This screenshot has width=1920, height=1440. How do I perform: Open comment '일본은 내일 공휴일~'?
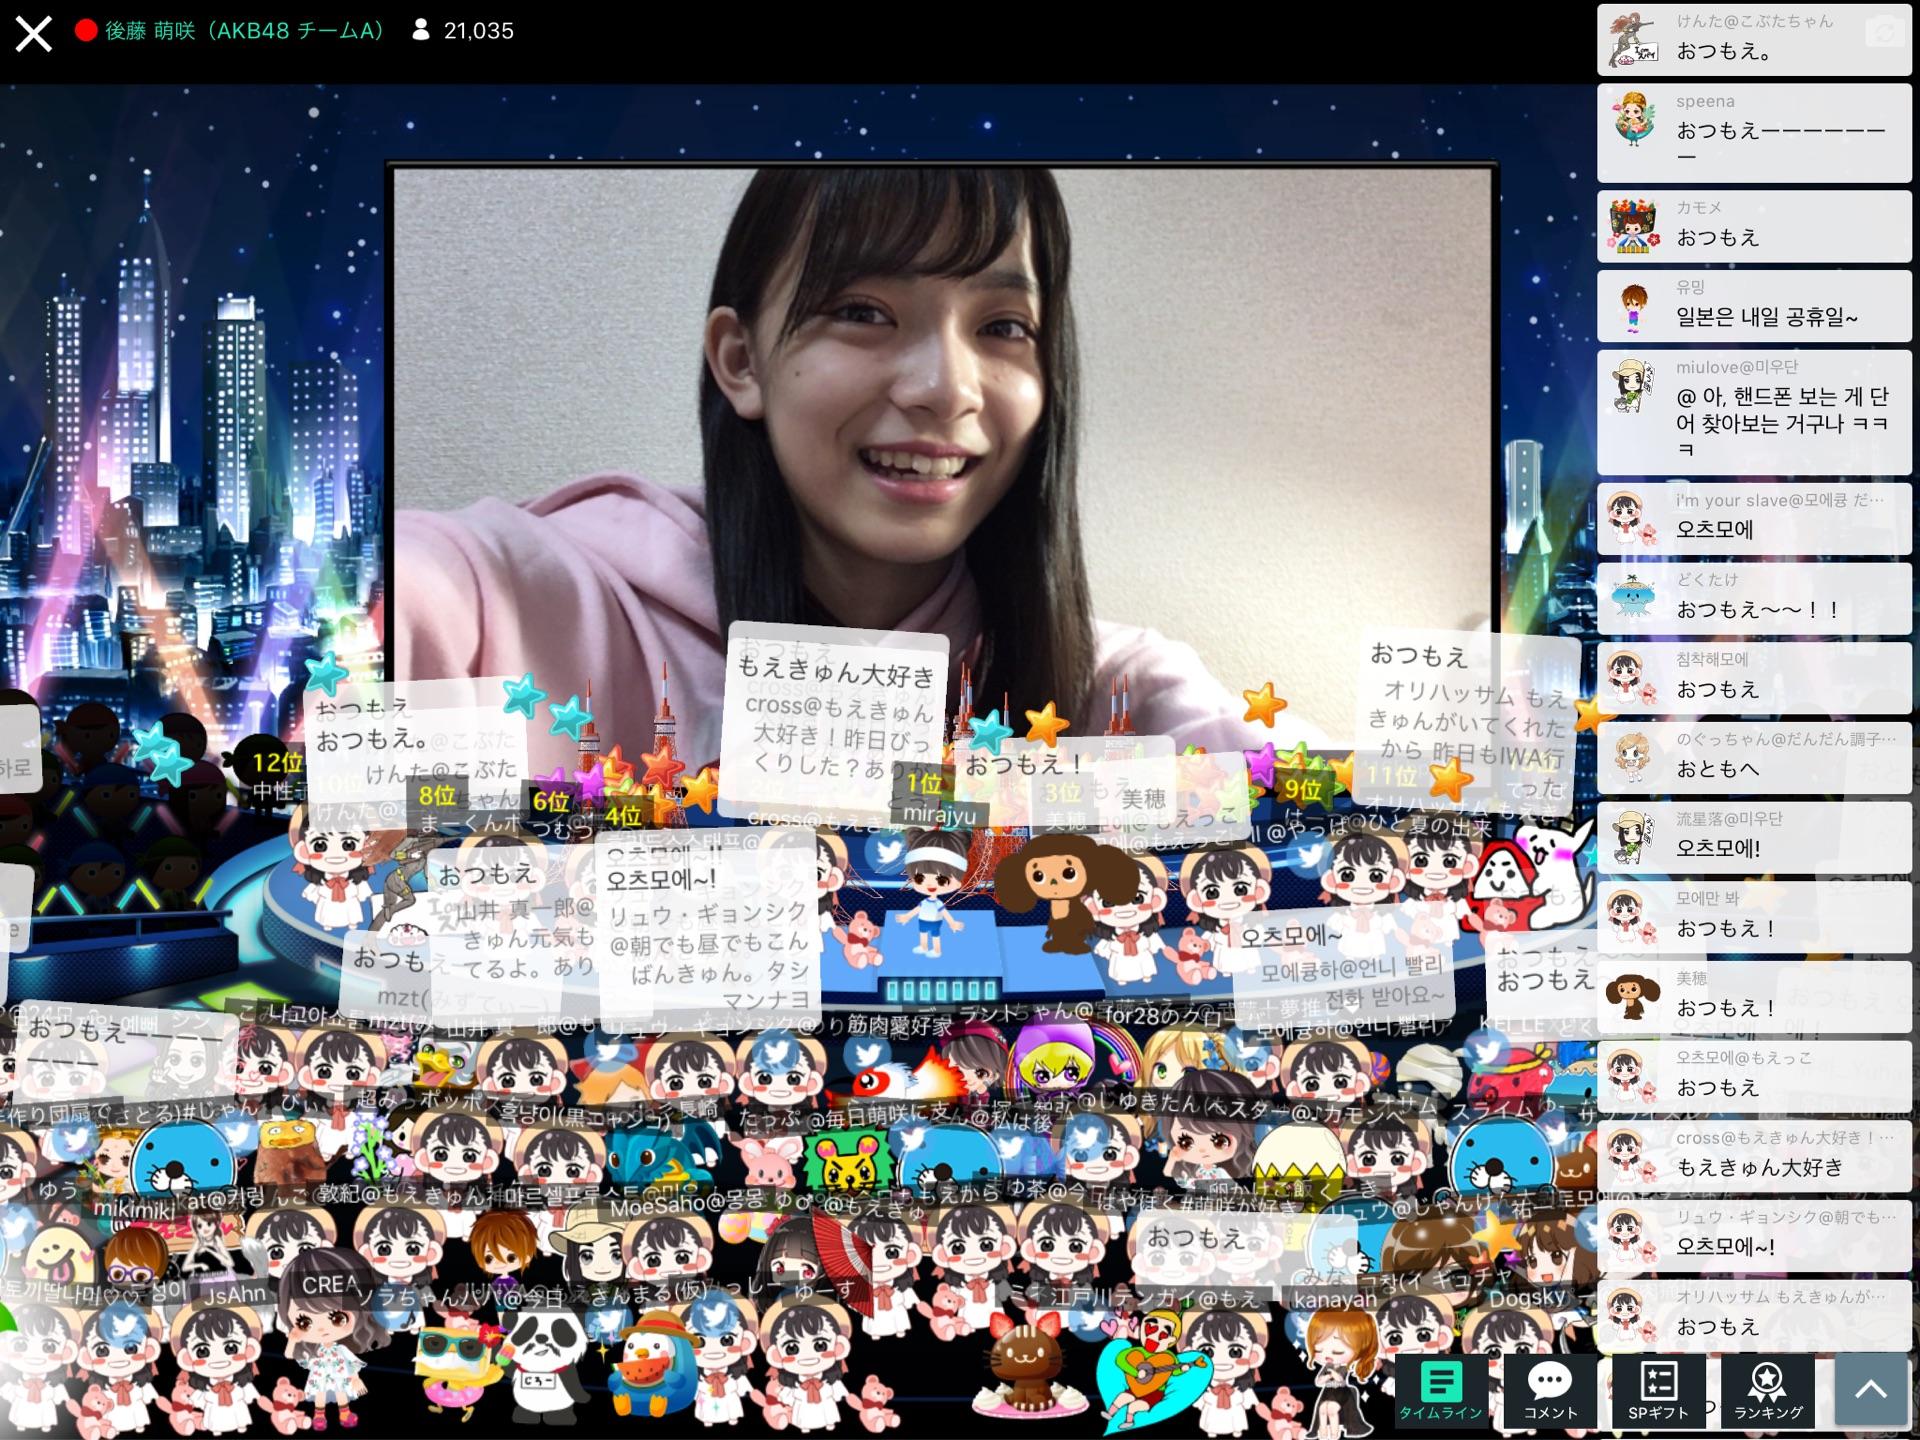[x=1754, y=306]
